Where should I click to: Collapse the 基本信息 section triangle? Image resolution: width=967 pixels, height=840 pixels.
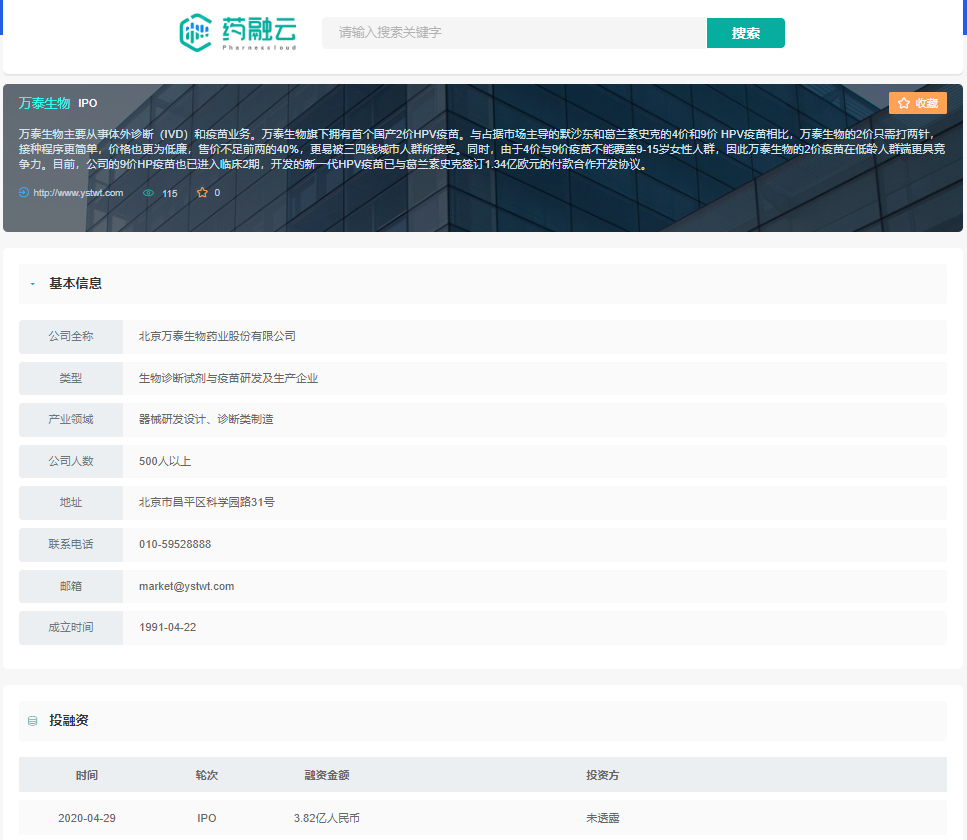33,284
